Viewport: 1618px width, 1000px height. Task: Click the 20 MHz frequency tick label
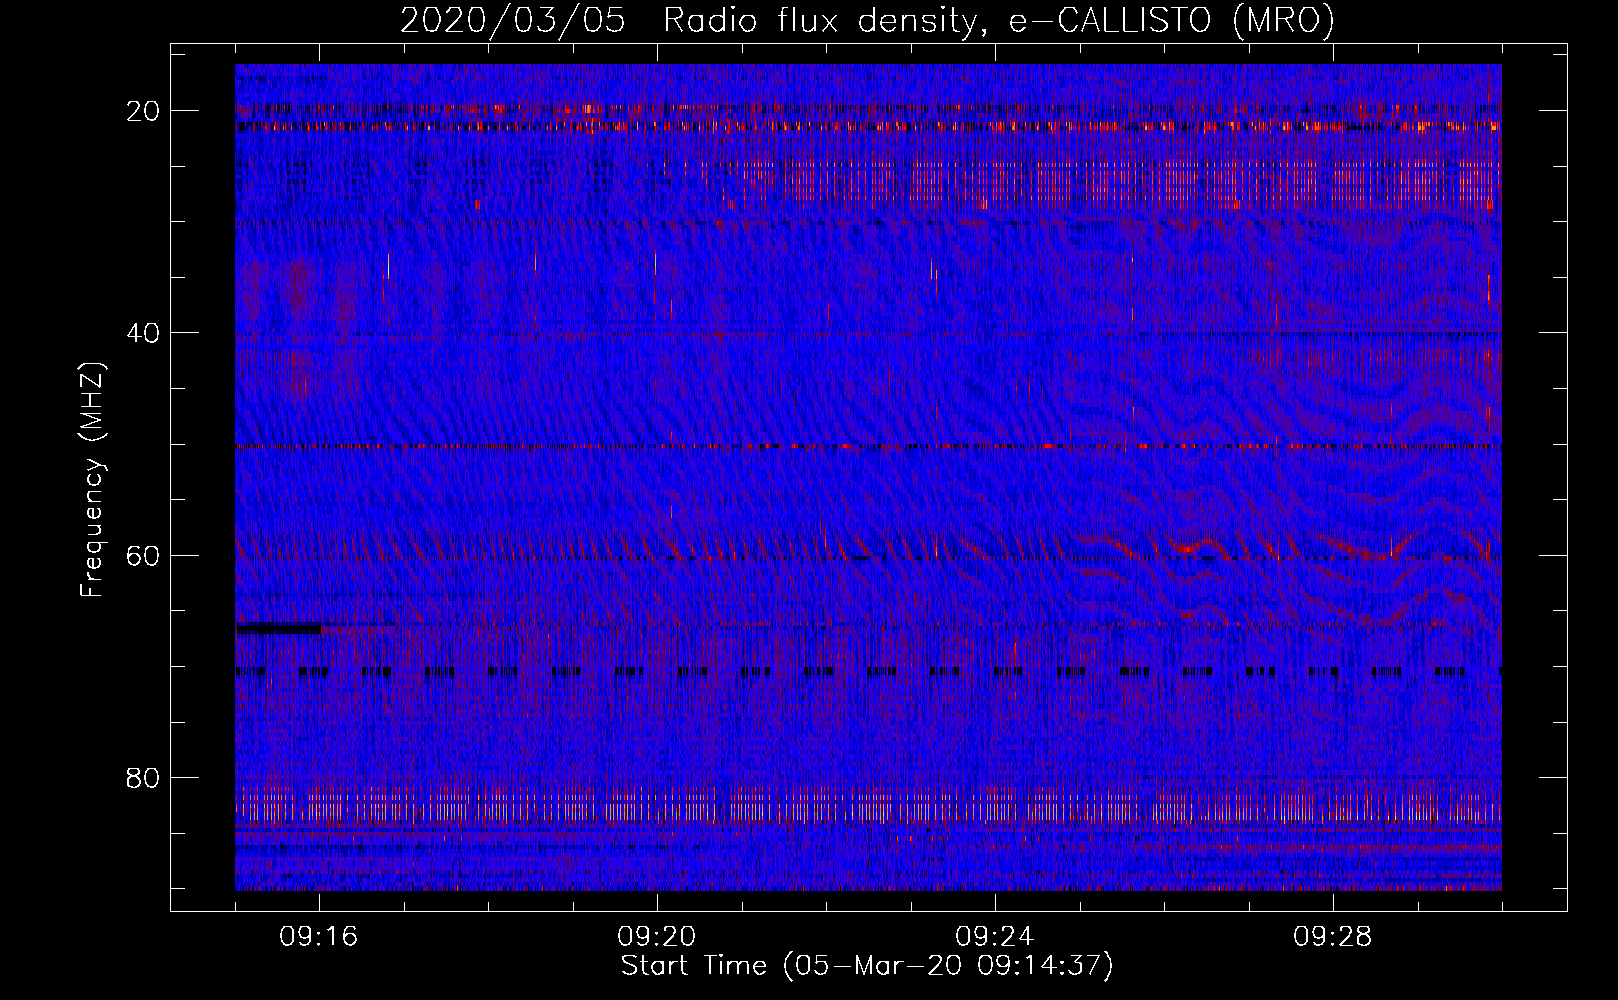pos(143,111)
